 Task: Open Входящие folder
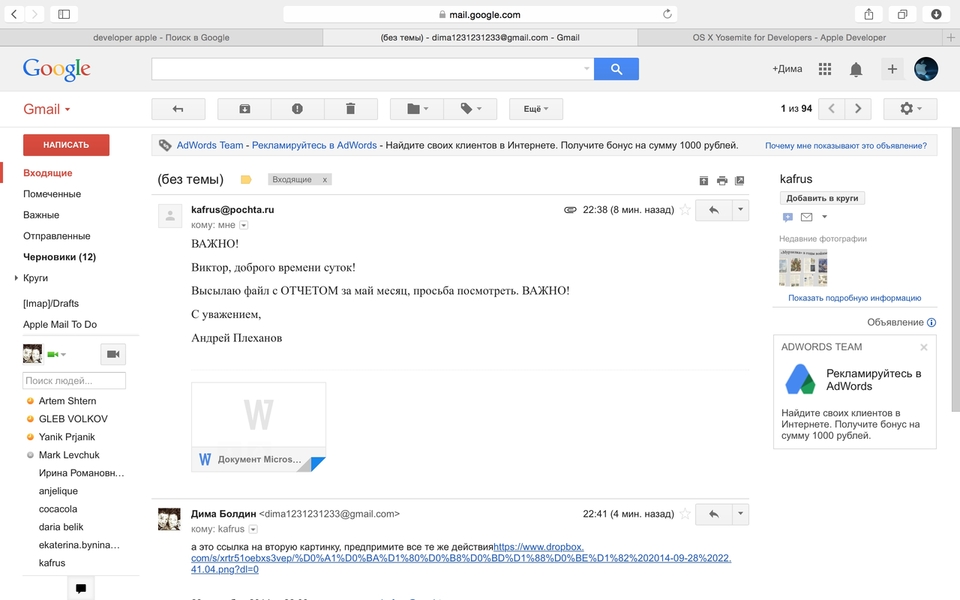click(x=48, y=173)
